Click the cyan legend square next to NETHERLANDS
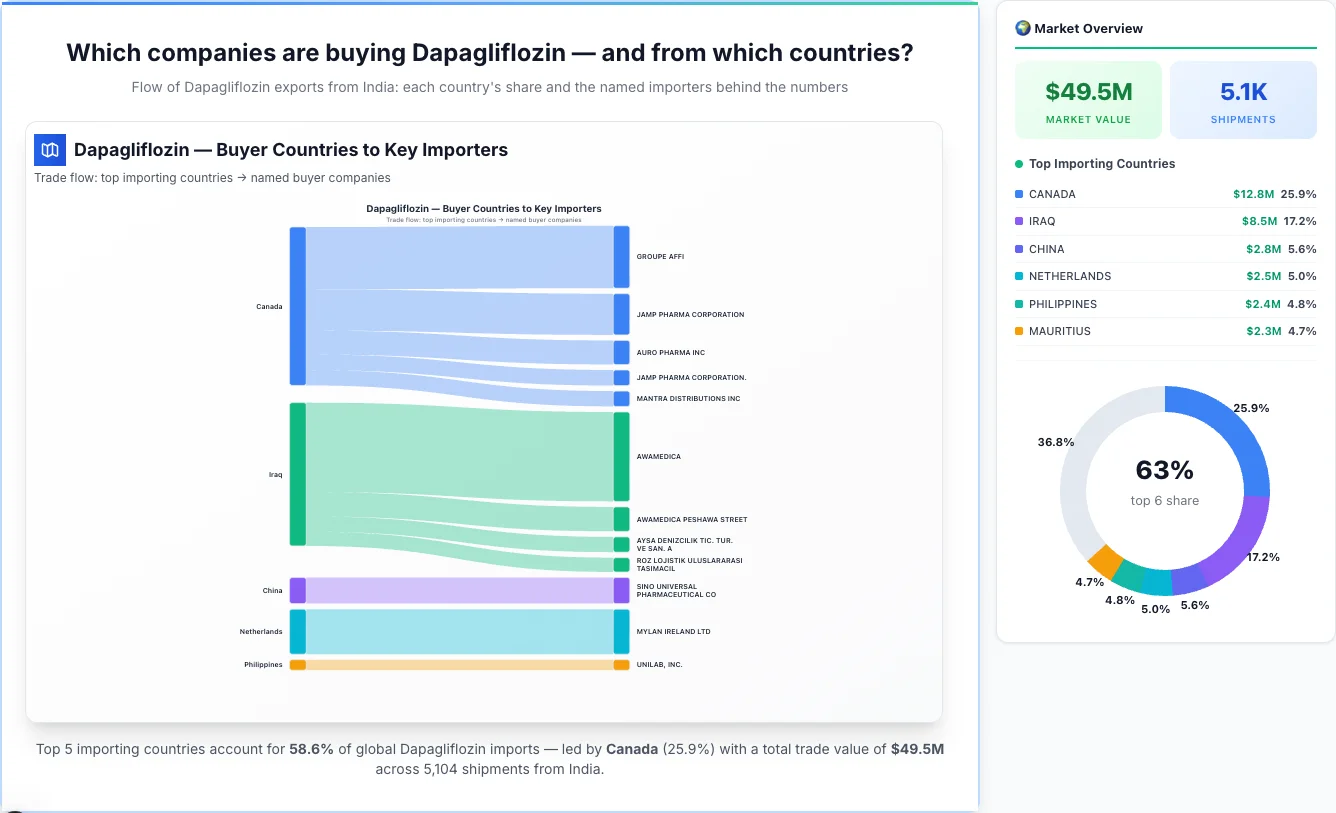1336x813 pixels. tap(1019, 276)
